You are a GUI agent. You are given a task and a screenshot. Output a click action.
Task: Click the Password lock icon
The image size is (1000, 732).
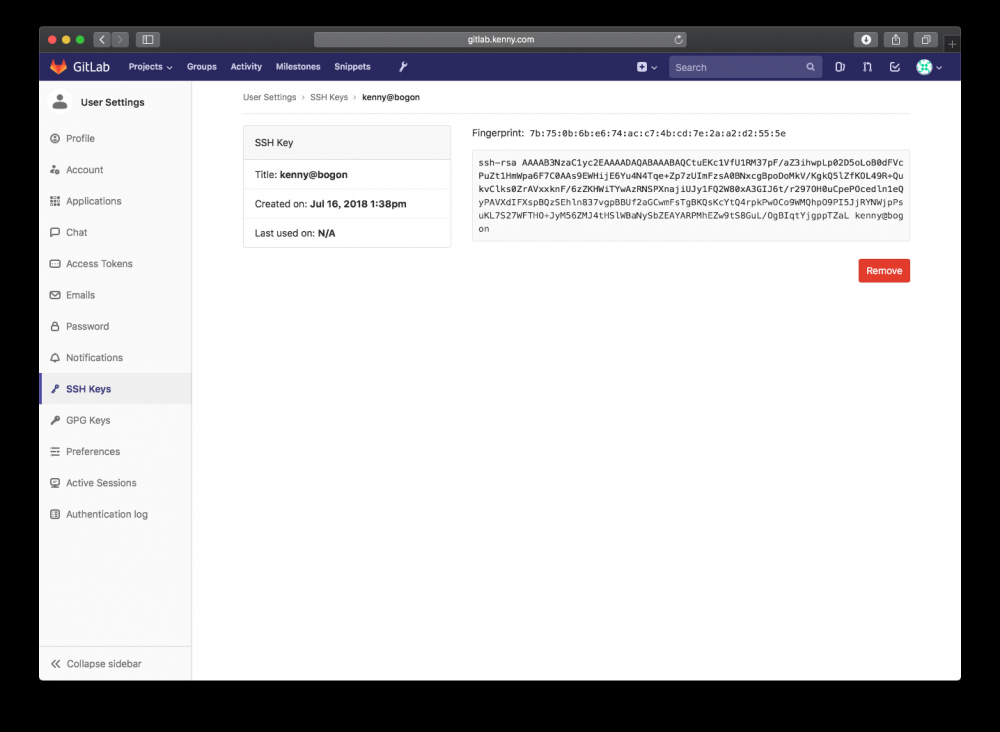coord(55,326)
